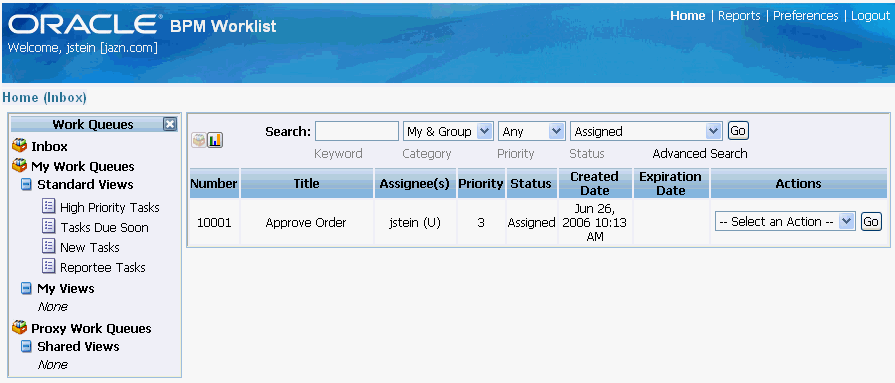This screenshot has height=383, width=895.
Task: Select My Work Queues label
Action: coord(83,167)
